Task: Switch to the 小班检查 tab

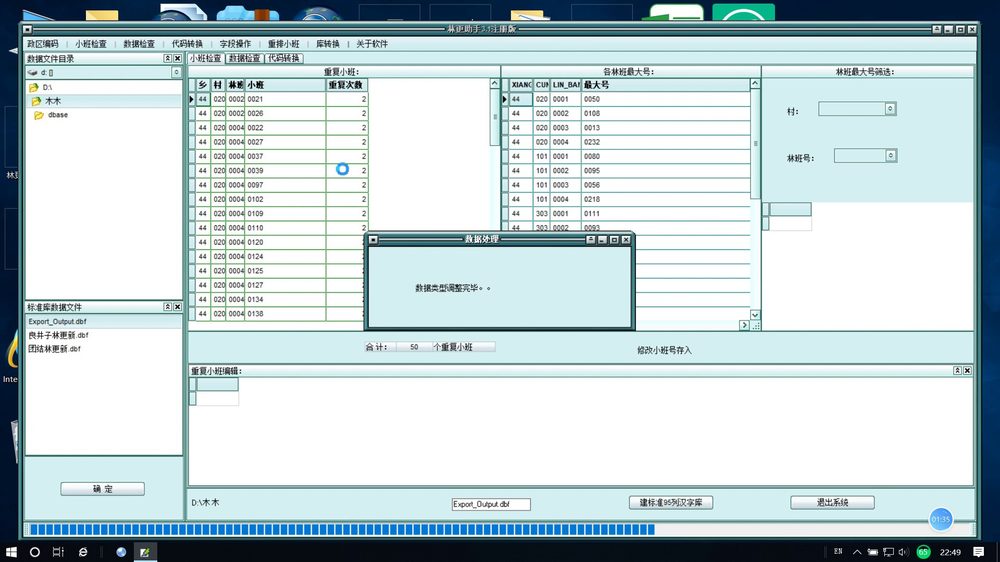Action: [x=205, y=58]
